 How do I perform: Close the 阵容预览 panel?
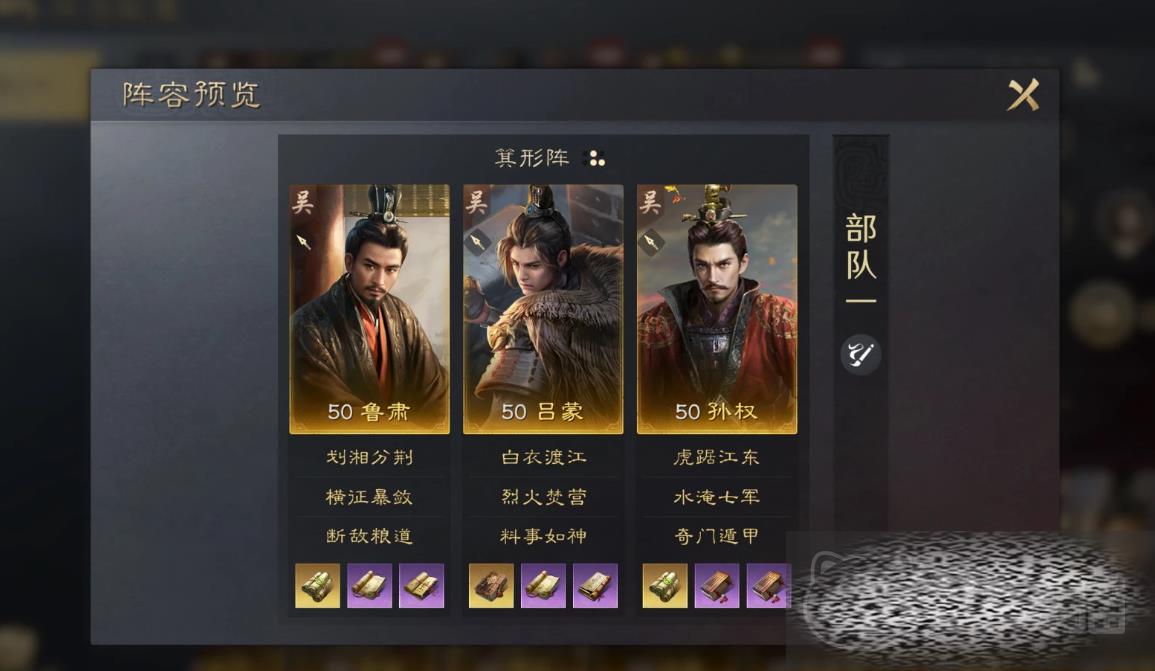pyautogui.click(x=1023, y=94)
